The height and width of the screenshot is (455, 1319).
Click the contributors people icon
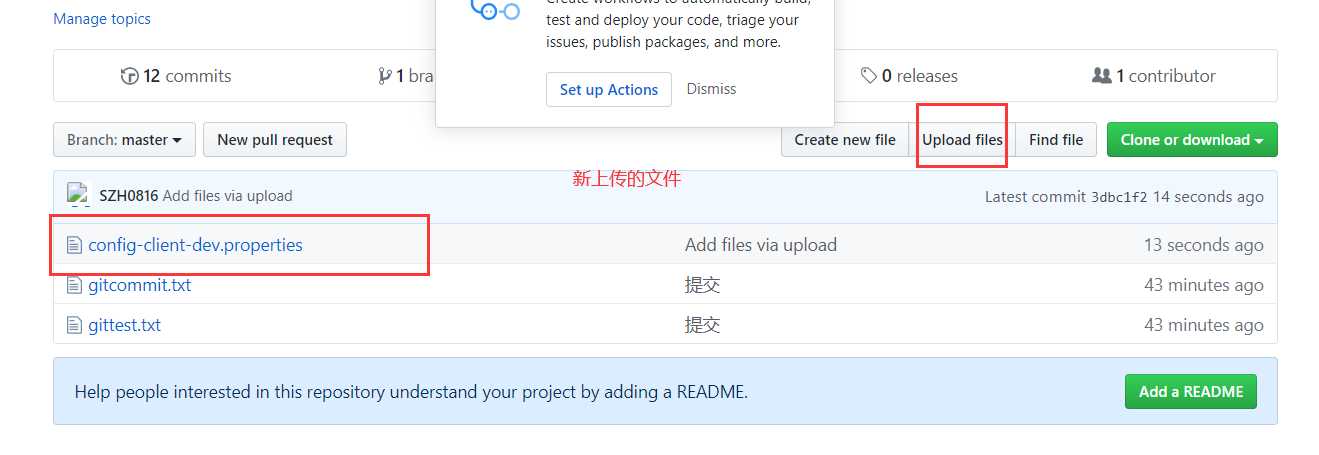click(x=1101, y=76)
